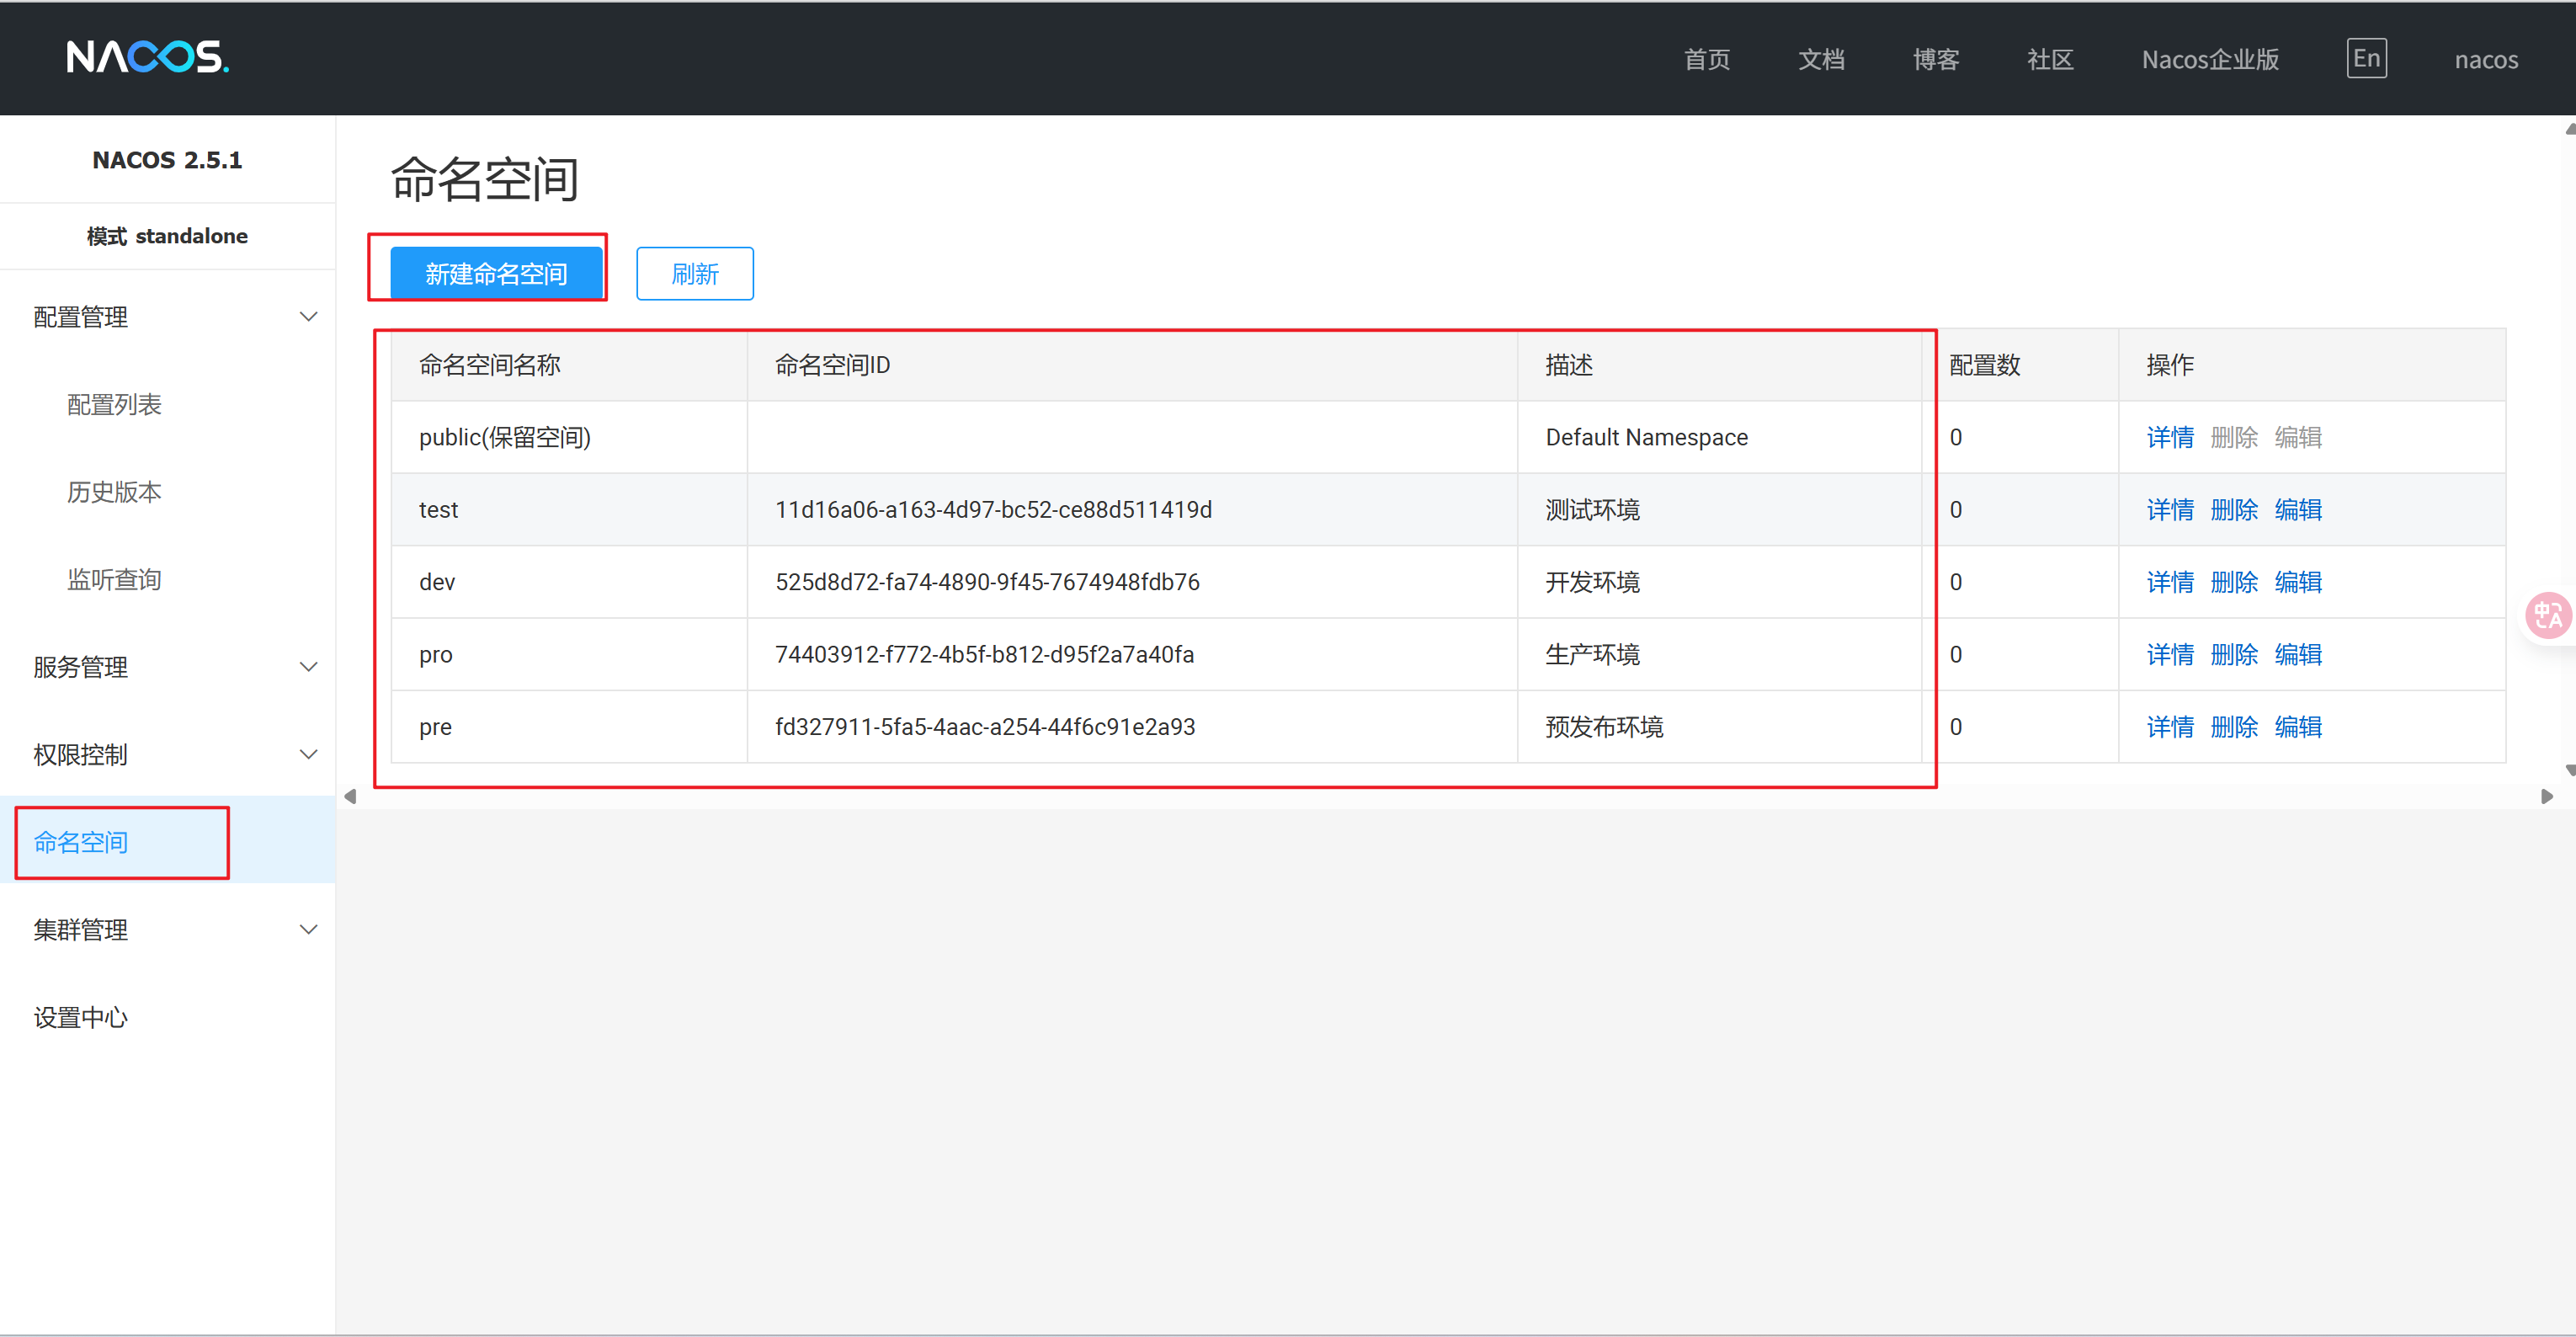Open the 文档 top navigation link
The height and width of the screenshot is (1337, 2576).
point(1821,59)
